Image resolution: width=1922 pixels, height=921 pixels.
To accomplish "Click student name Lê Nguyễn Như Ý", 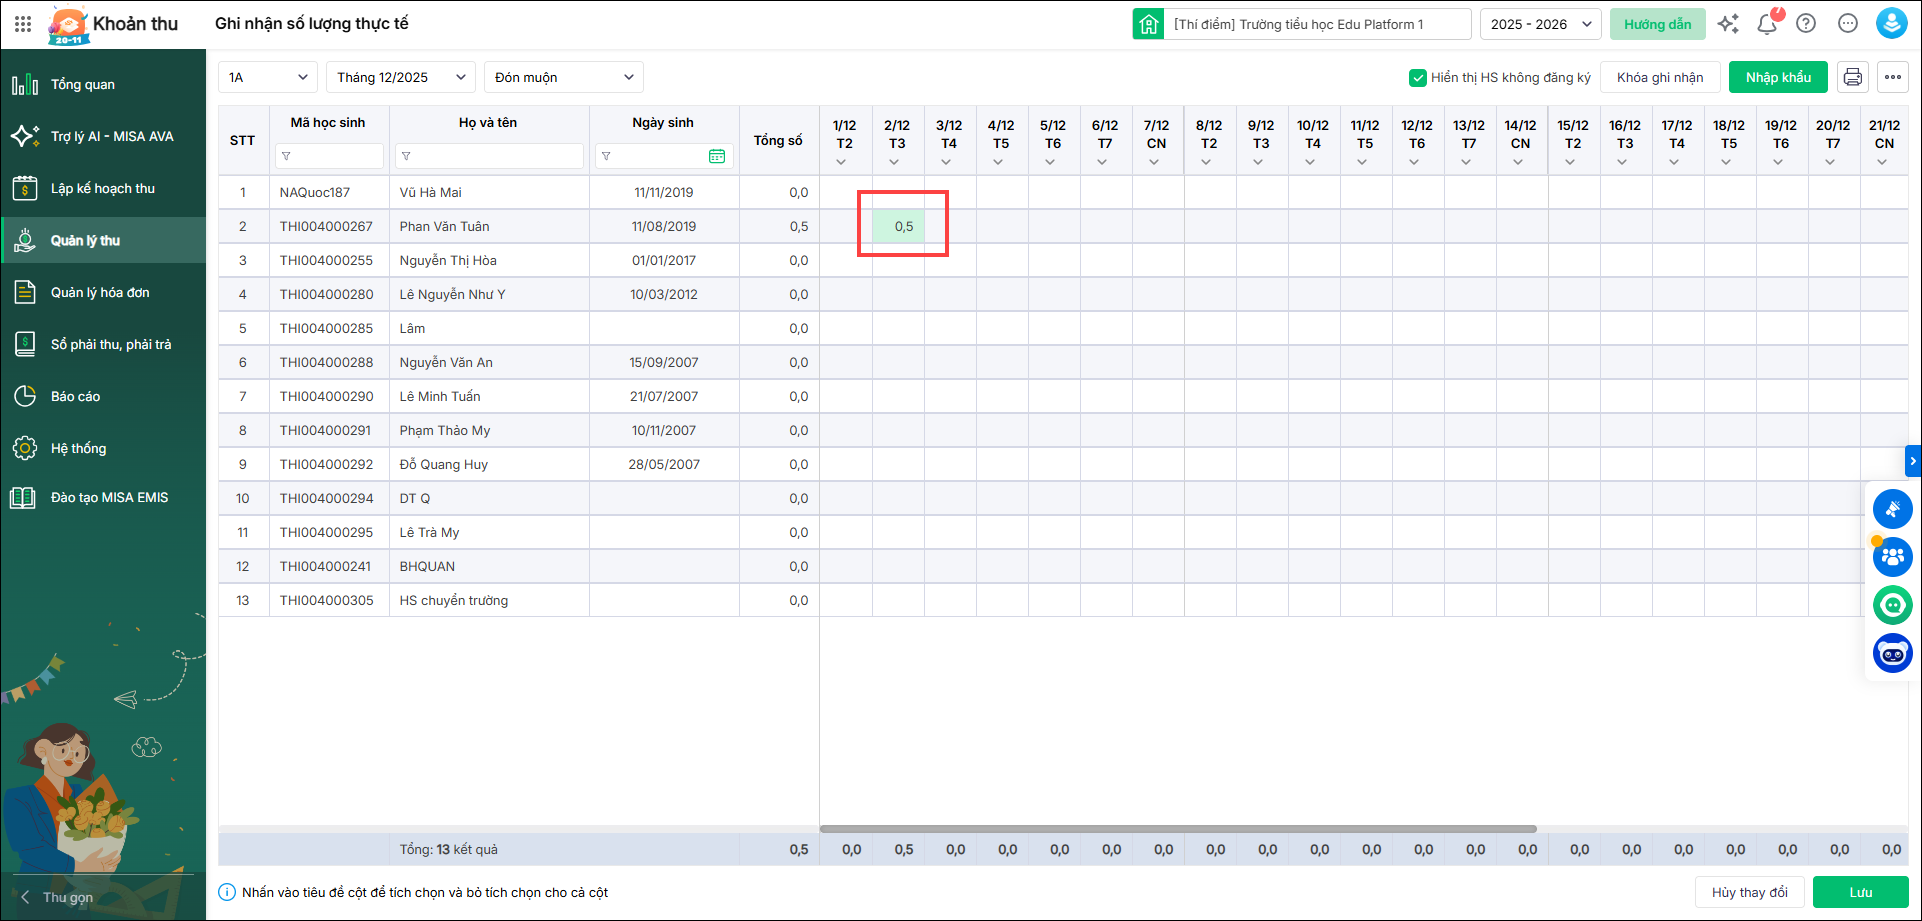I will [453, 294].
